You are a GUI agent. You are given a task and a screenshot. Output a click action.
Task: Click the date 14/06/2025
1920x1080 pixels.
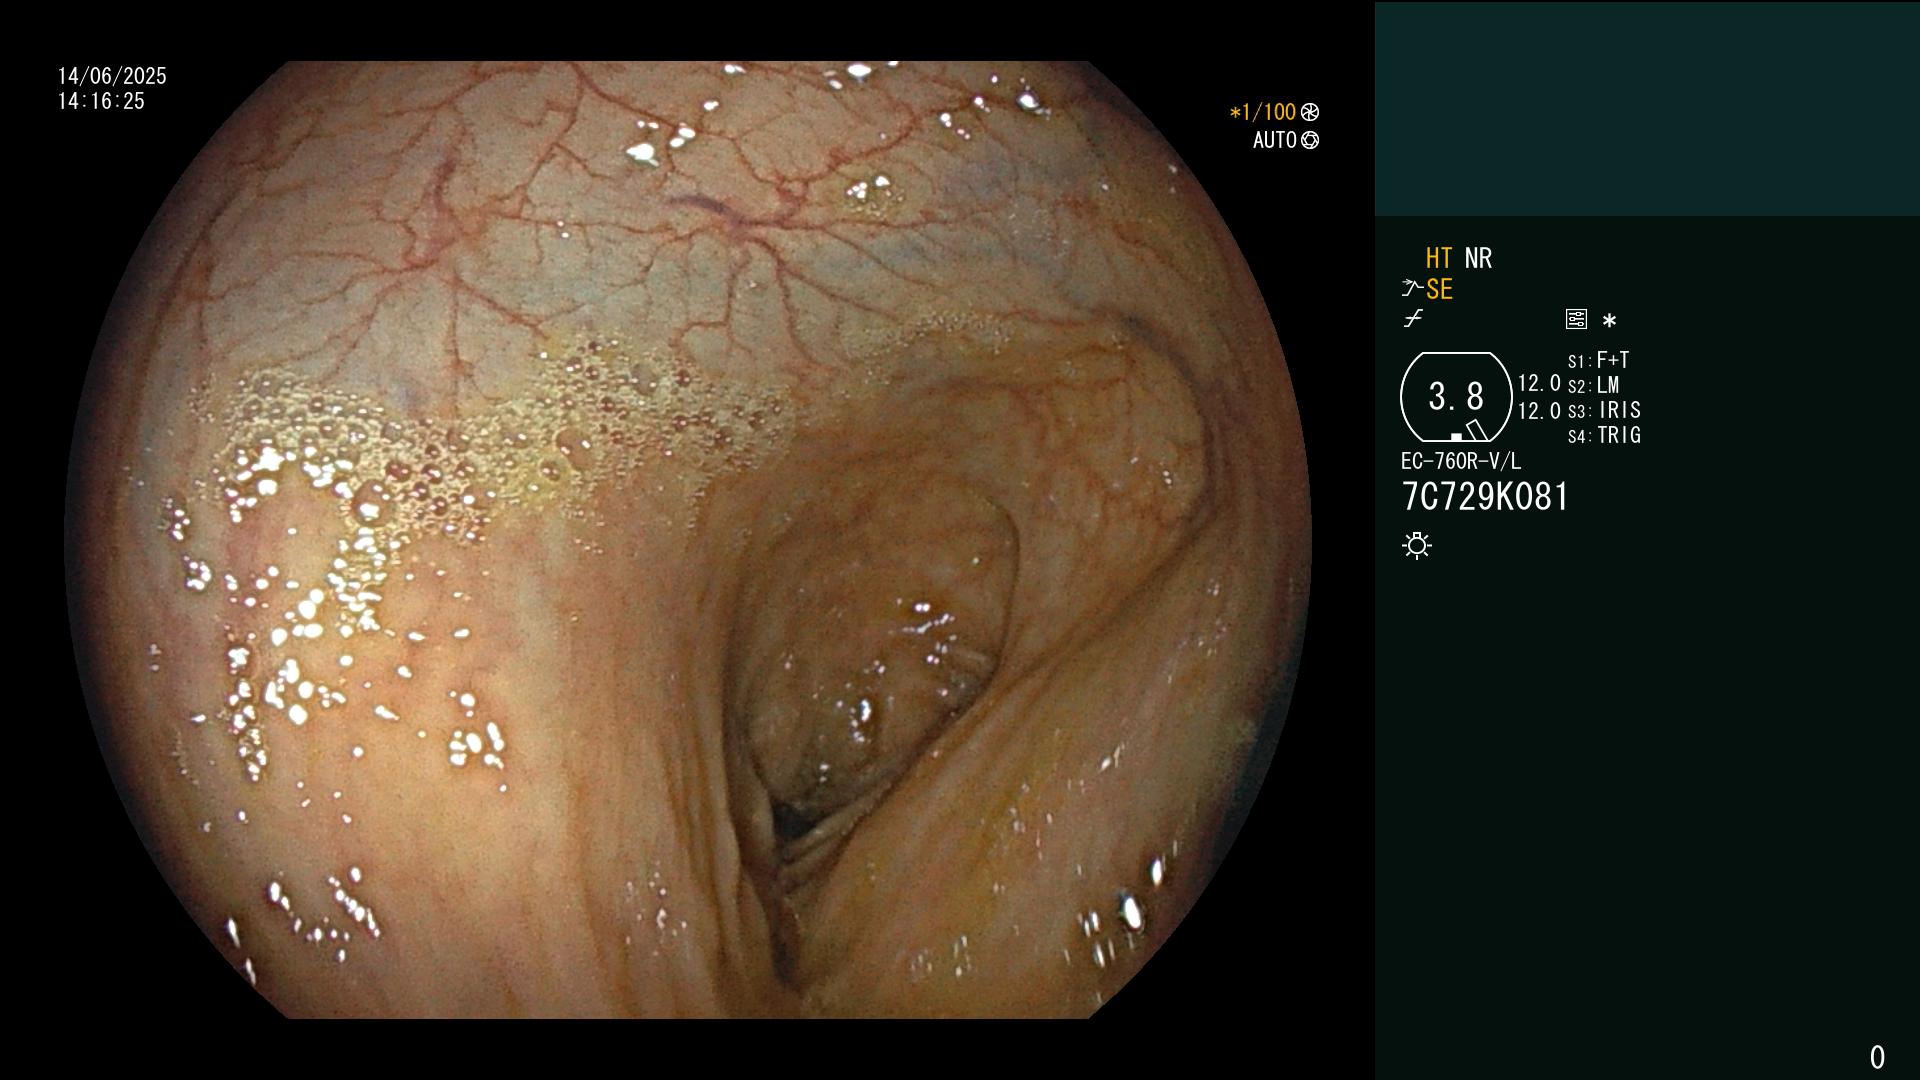[112, 76]
